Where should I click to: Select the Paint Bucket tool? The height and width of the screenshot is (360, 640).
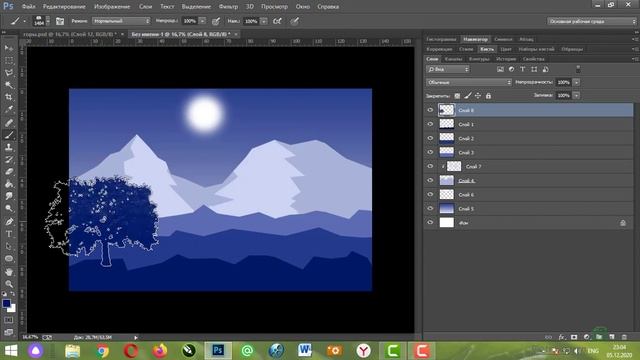[x=9, y=184]
